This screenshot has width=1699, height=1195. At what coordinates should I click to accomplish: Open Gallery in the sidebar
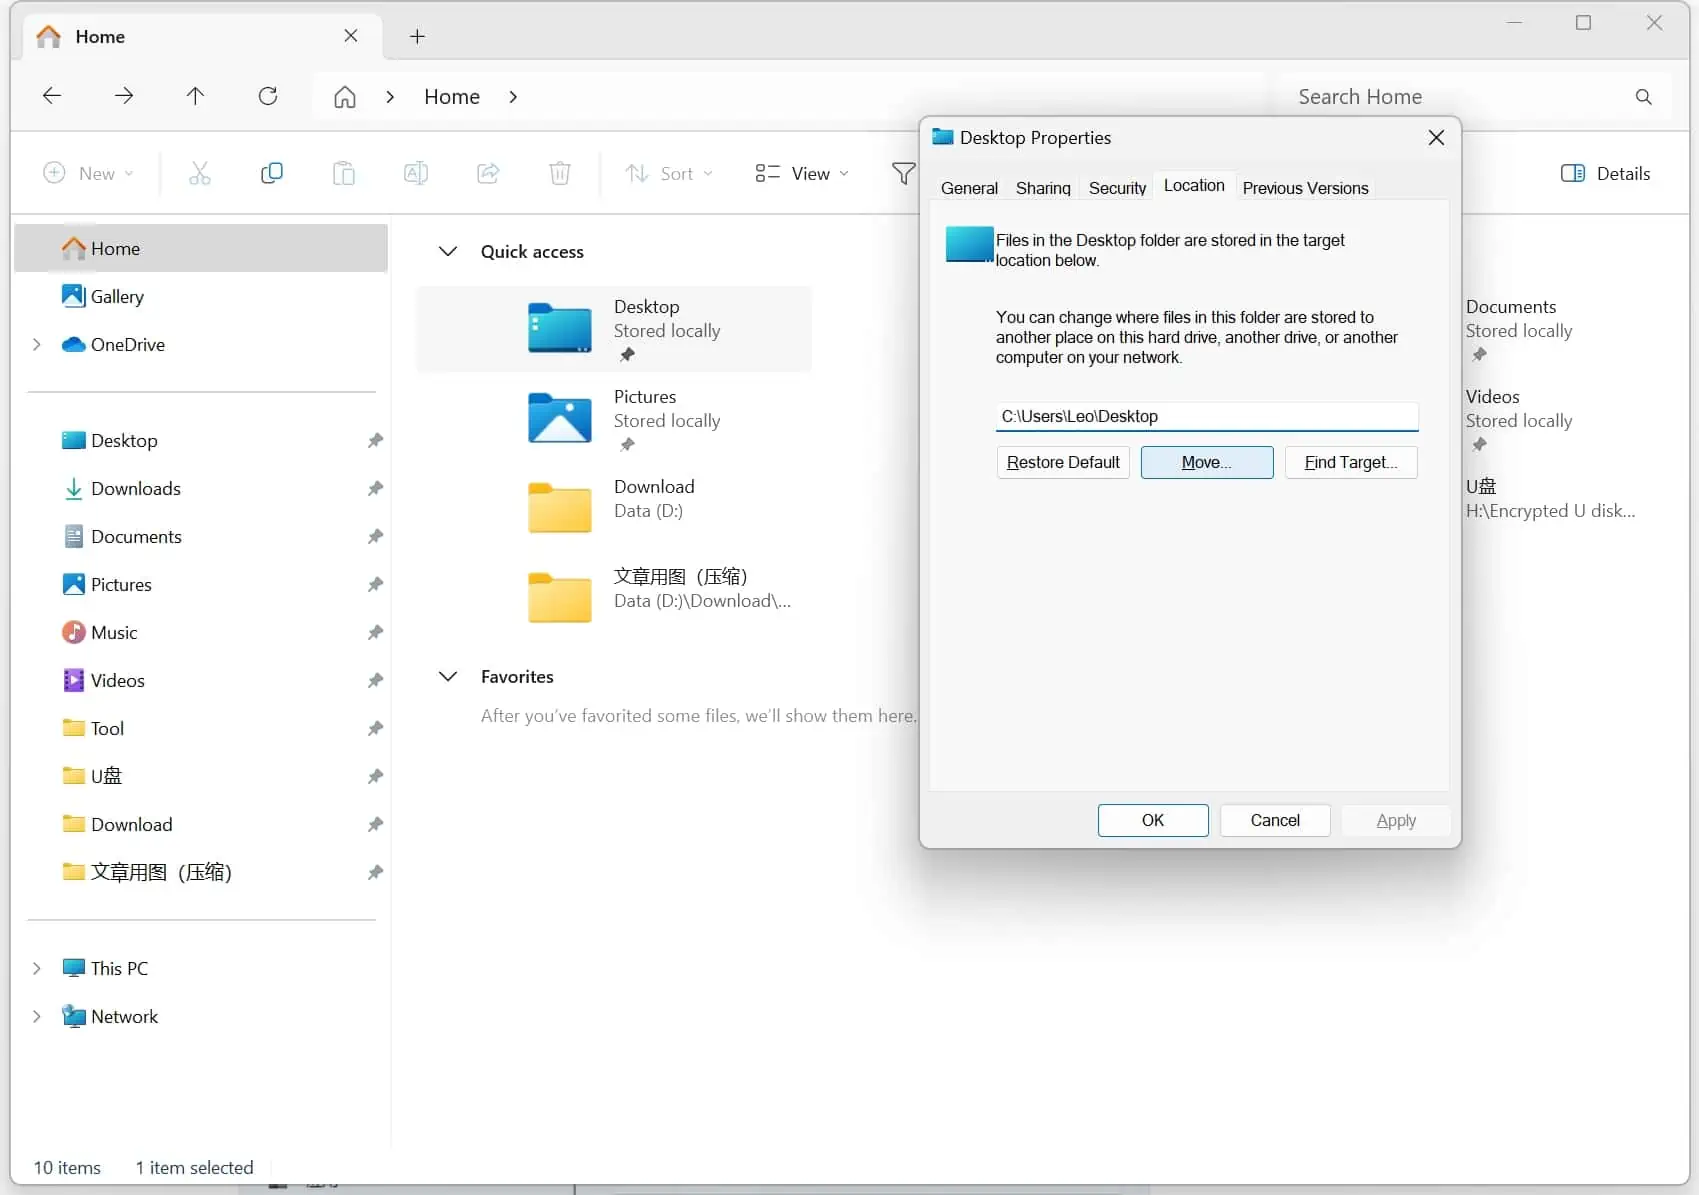pos(116,297)
